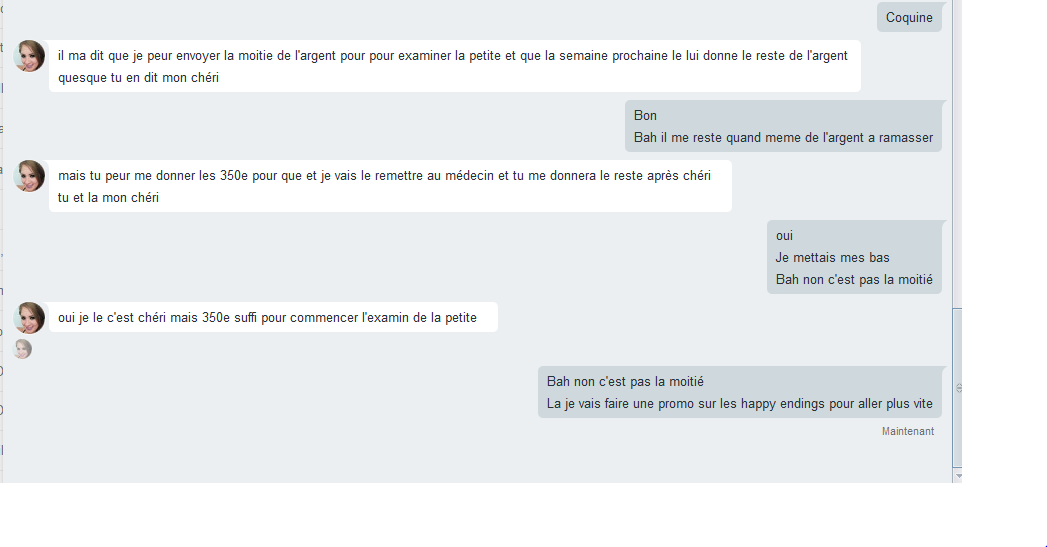The height and width of the screenshot is (547, 1047).
Task: Click the 'Bon' sent message line
Action: pyautogui.click(x=645, y=116)
